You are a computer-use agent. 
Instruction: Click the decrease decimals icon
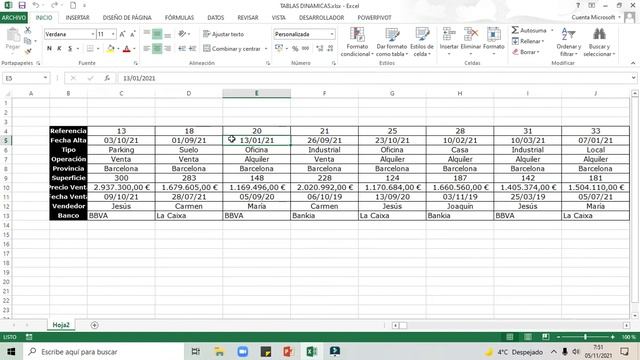(x=330, y=49)
